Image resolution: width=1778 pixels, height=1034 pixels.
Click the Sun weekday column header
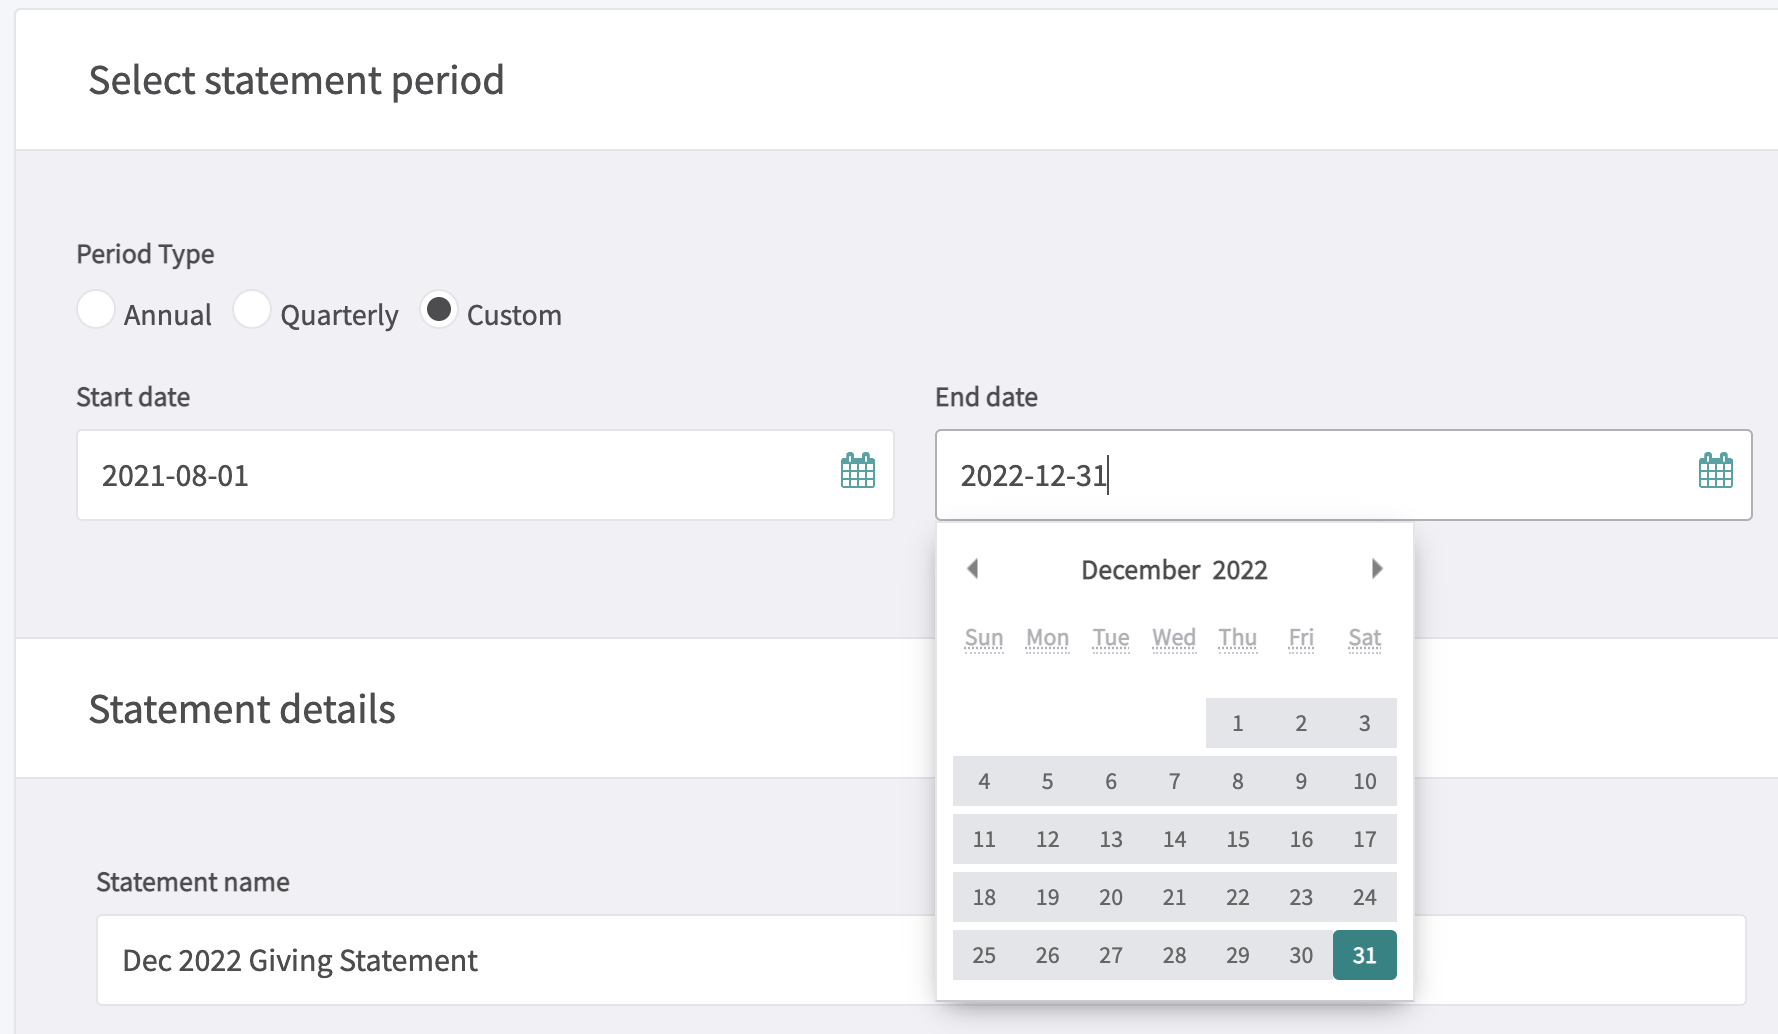click(984, 638)
